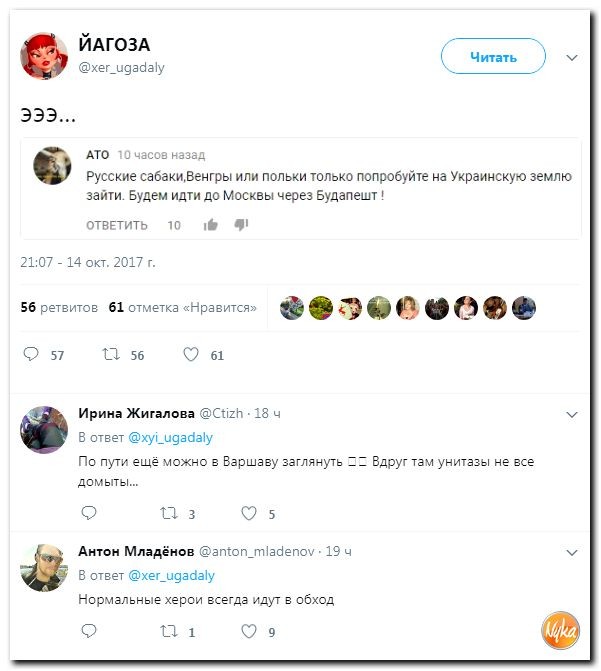Thumbs up the quoted АТО comment

pyautogui.click(x=211, y=225)
